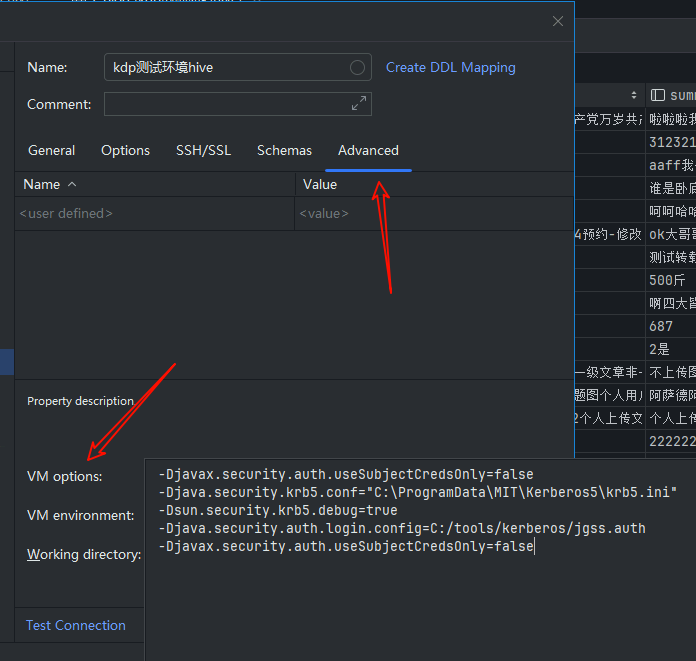The height and width of the screenshot is (661, 696).
Task: Sort by the Name column header
Action: point(155,184)
